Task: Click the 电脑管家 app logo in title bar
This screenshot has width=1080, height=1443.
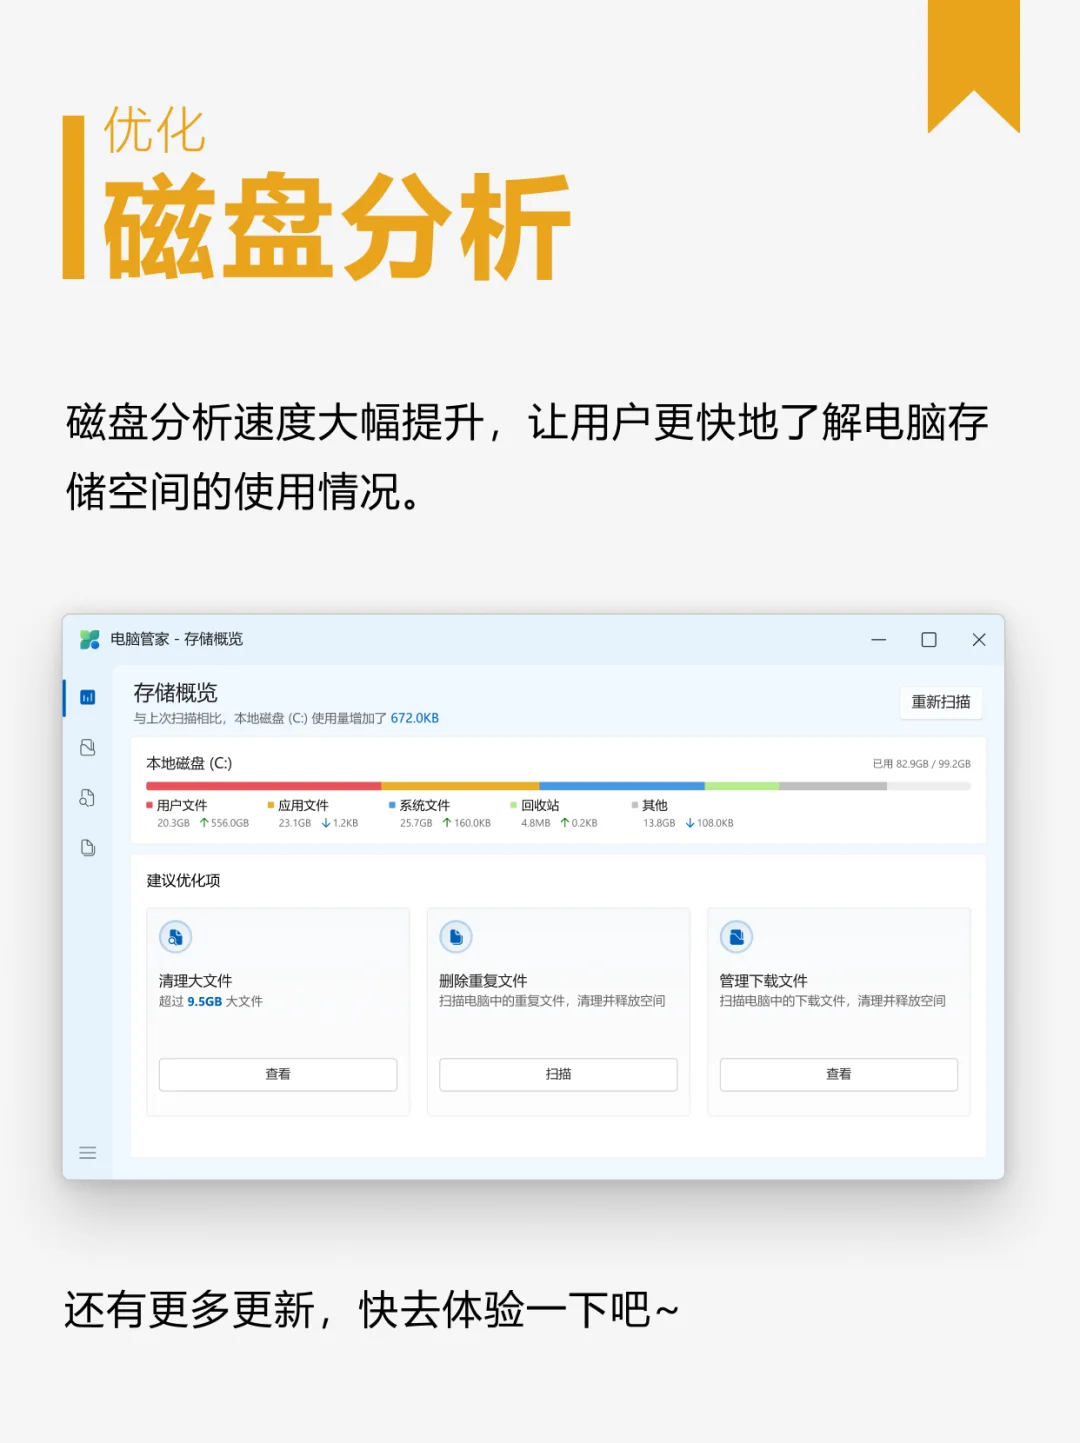Action: click(x=89, y=640)
